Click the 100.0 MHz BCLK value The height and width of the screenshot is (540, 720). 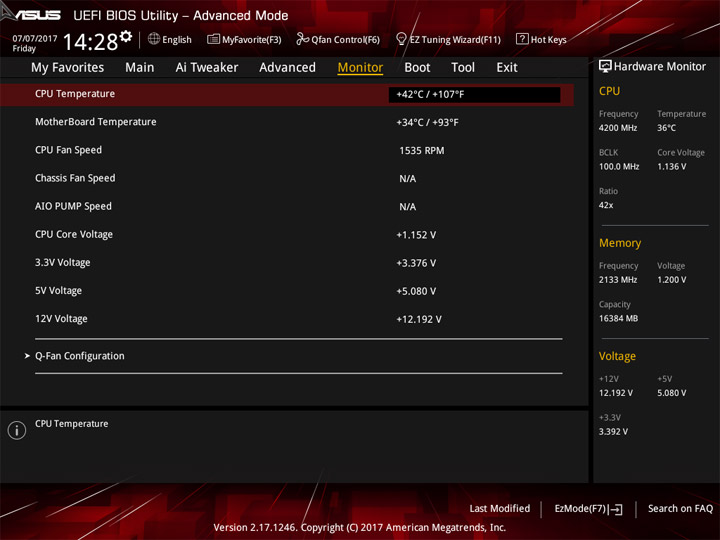619,166
